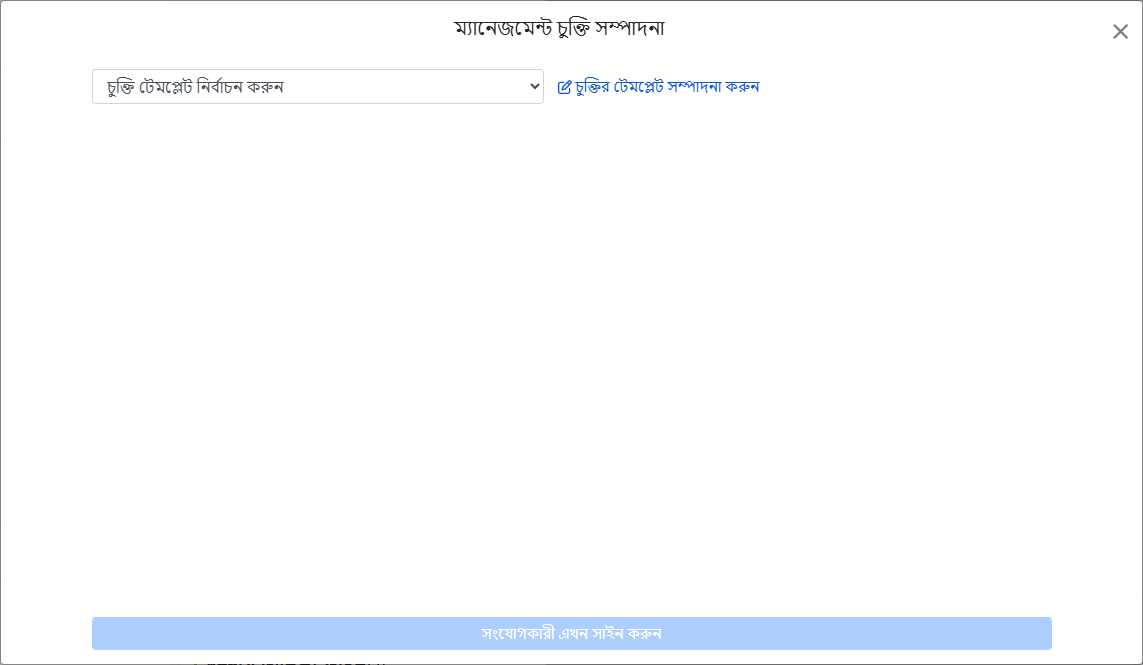Click the চুক্তির টেমপ্লেট সম্পাদনা করুন link

[x=658, y=87]
